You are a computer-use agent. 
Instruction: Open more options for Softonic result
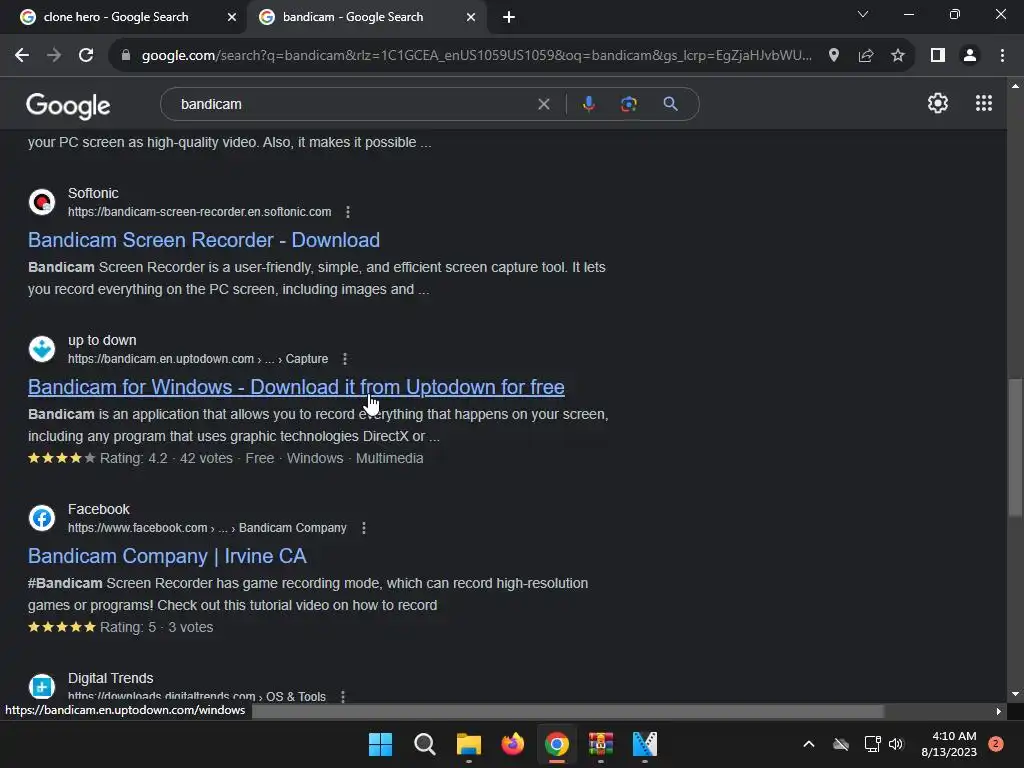348,212
